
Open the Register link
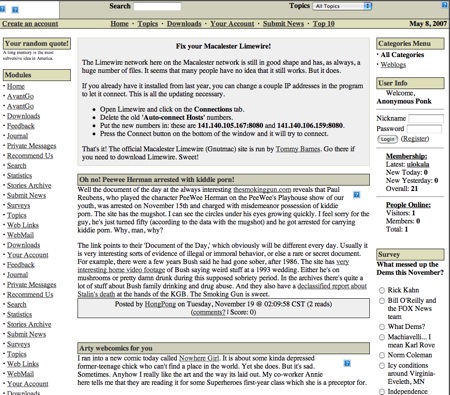coord(415,139)
